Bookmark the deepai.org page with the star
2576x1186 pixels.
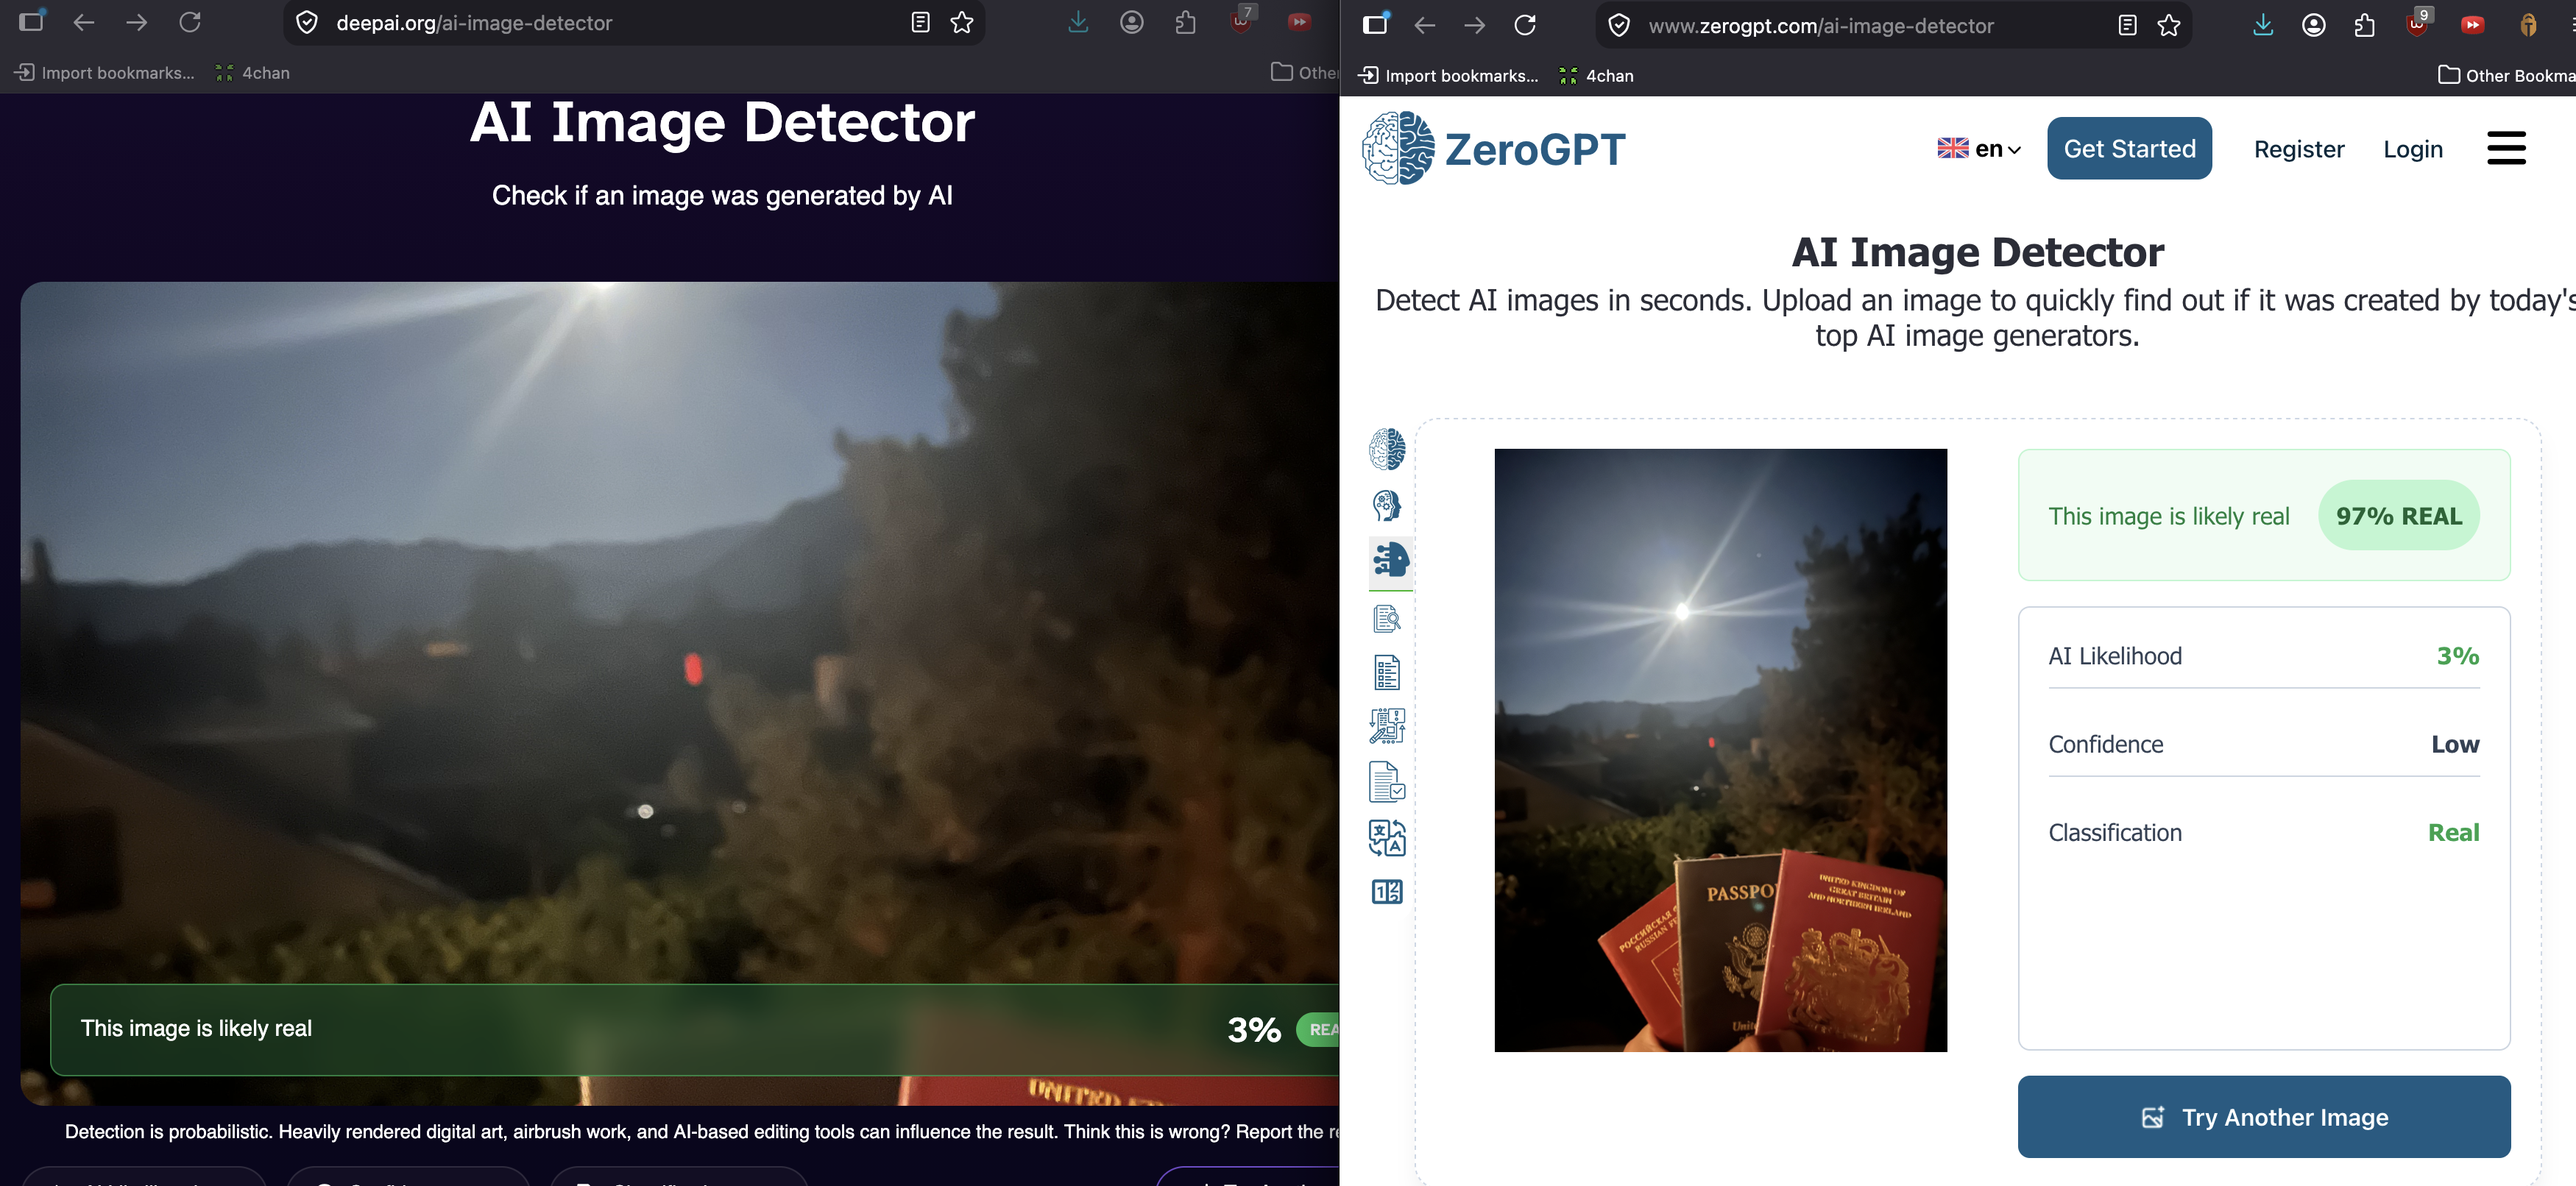[962, 22]
